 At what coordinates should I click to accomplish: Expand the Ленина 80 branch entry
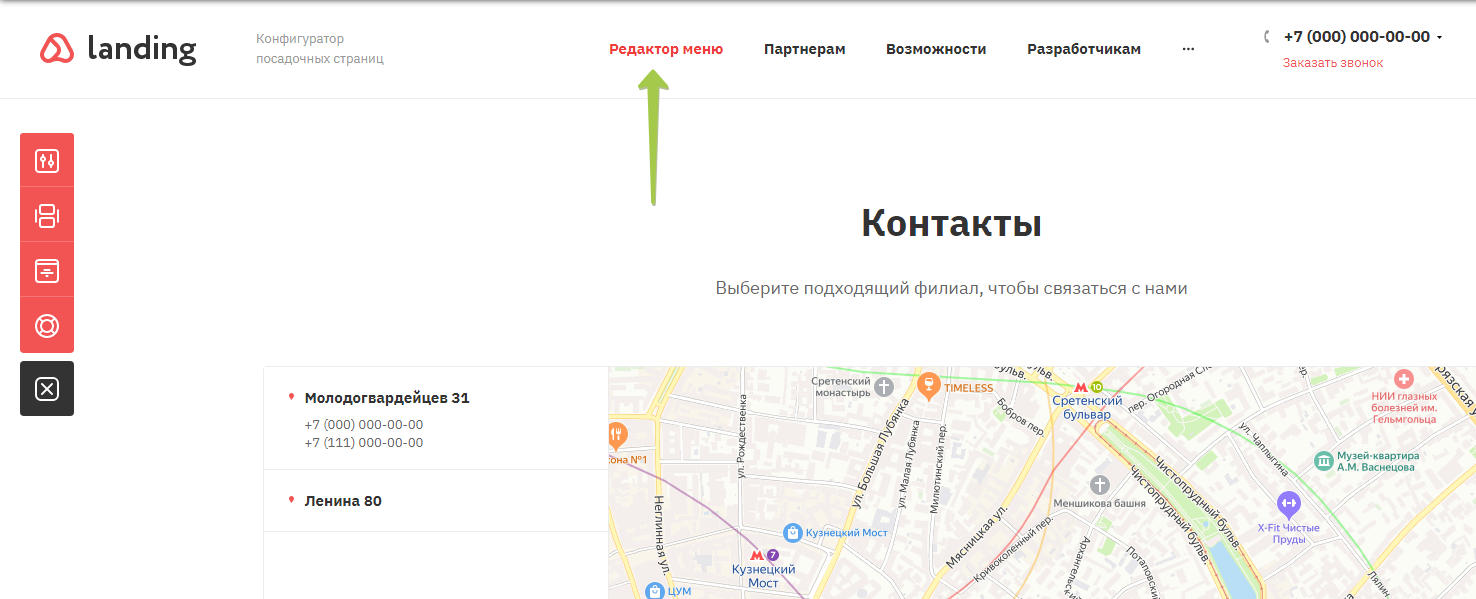click(436, 501)
